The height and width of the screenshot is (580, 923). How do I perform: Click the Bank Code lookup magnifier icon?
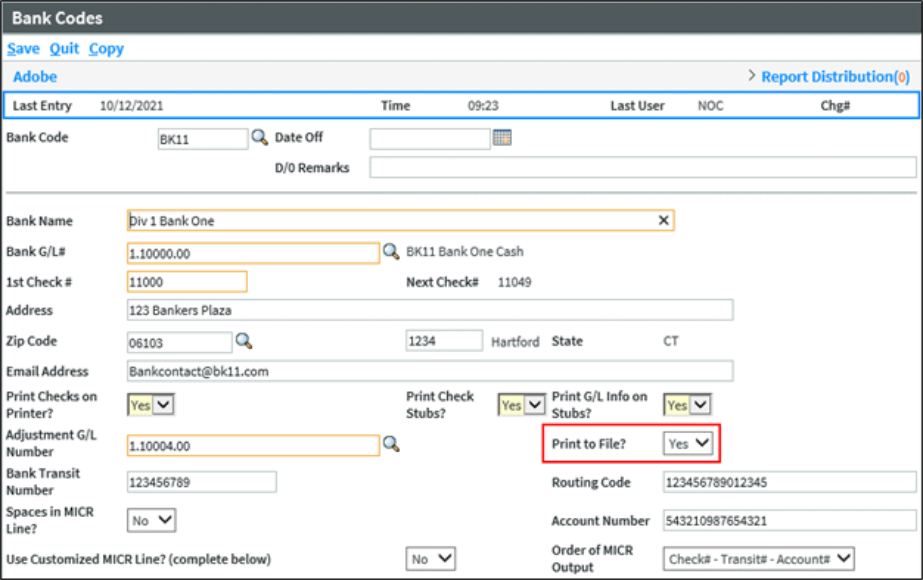pos(259,138)
